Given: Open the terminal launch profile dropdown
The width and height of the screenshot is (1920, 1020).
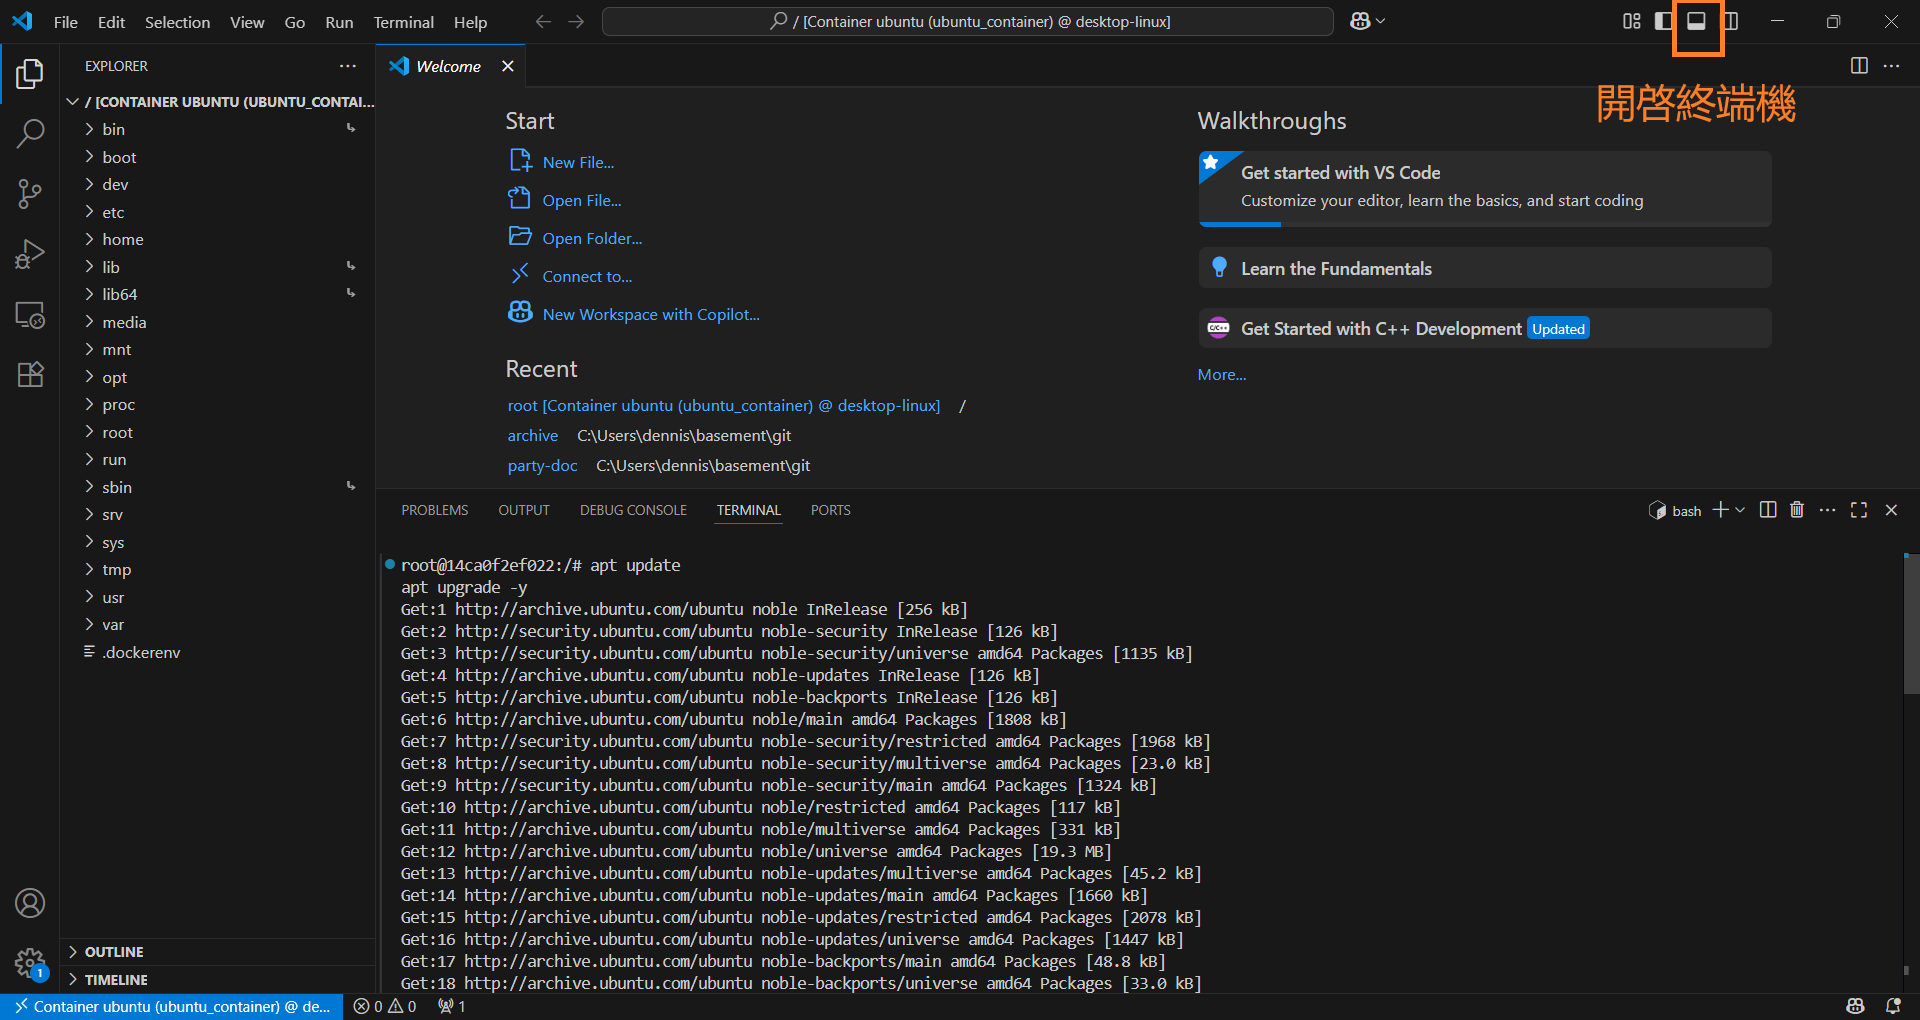Looking at the screenshot, I should (1740, 510).
